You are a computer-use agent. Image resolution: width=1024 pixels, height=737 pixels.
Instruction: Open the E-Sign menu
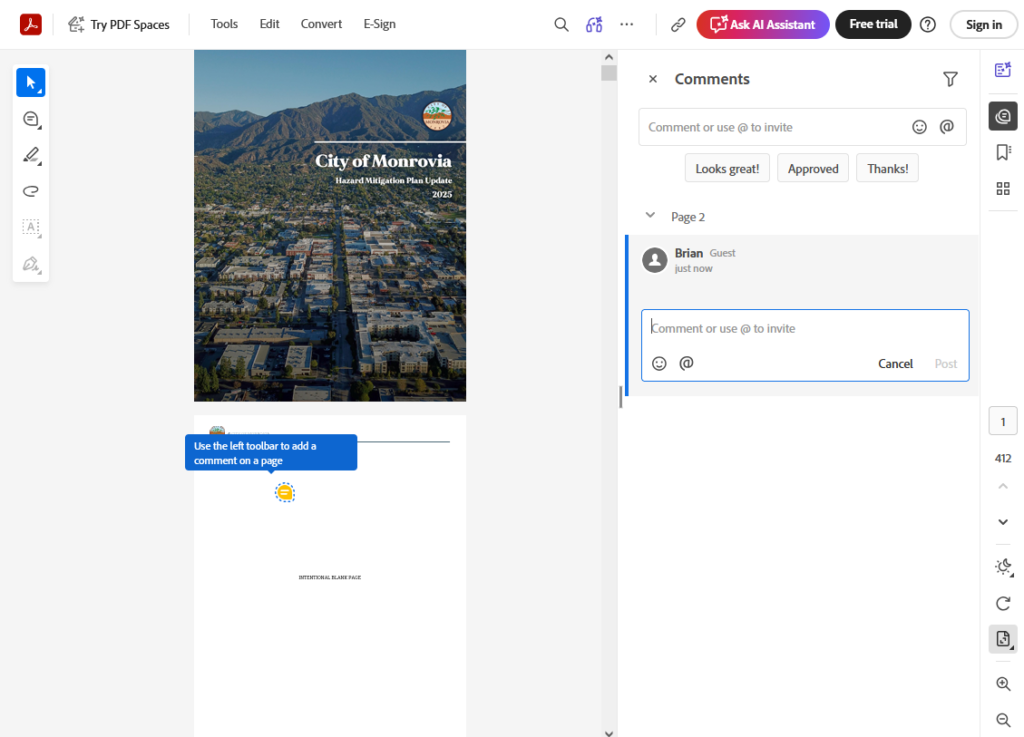379,24
